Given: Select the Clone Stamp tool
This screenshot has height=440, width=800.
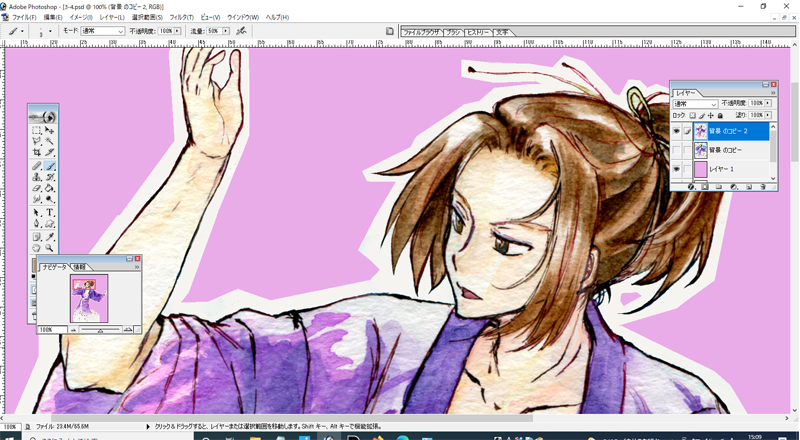Looking at the screenshot, I should (37, 177).
